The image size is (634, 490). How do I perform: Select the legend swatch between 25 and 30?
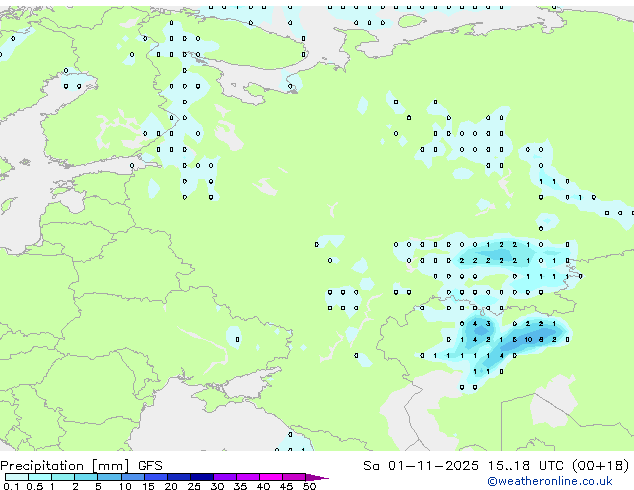(x=201, y=477)
